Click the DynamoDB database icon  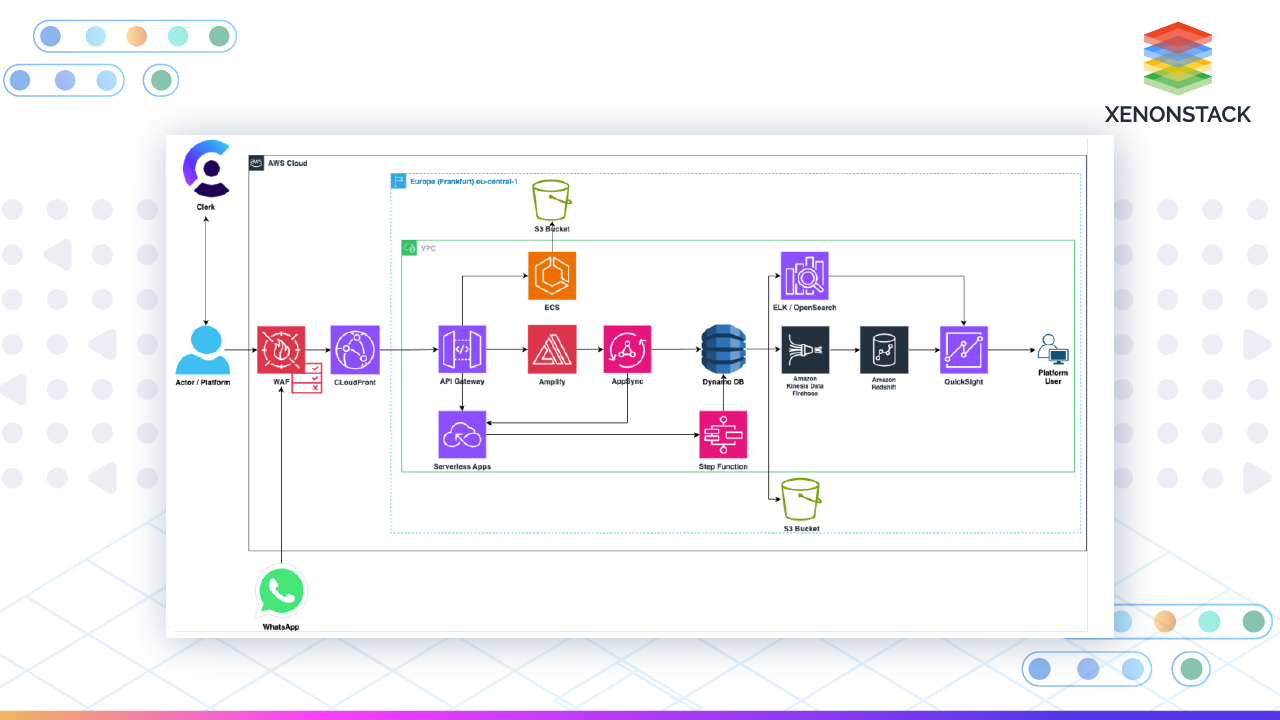coord(722,350)
